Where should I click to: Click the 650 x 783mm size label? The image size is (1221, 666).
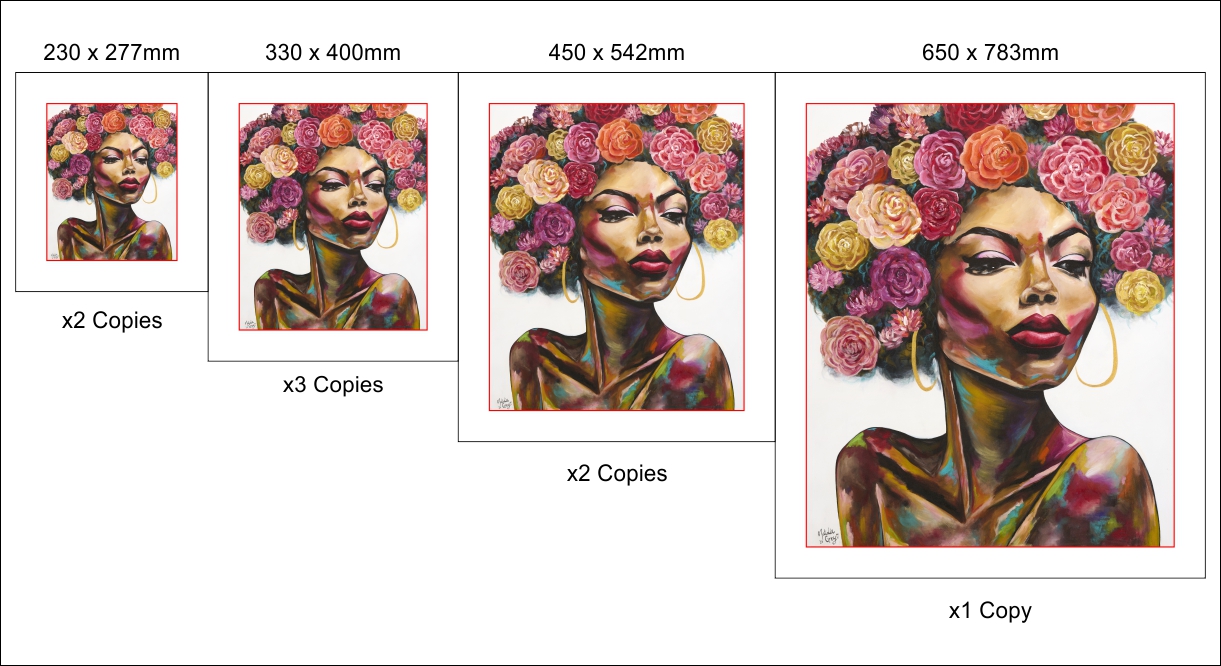coord(990,53)
